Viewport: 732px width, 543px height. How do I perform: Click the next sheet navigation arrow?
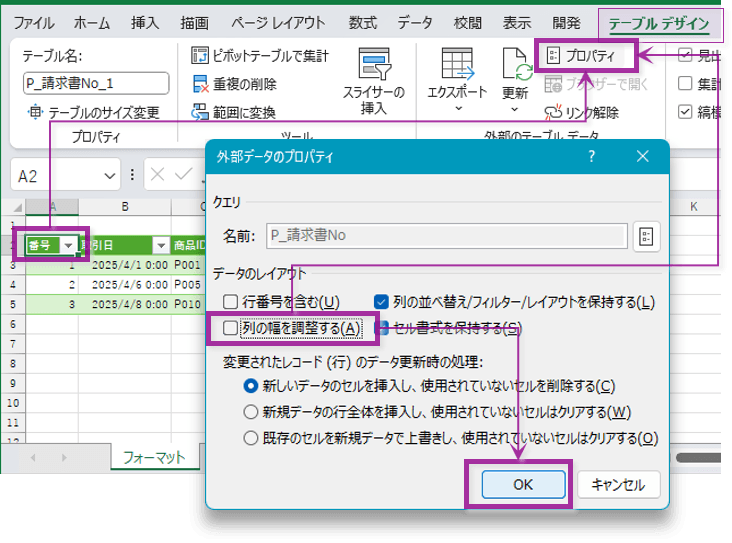tap(64, 458)
